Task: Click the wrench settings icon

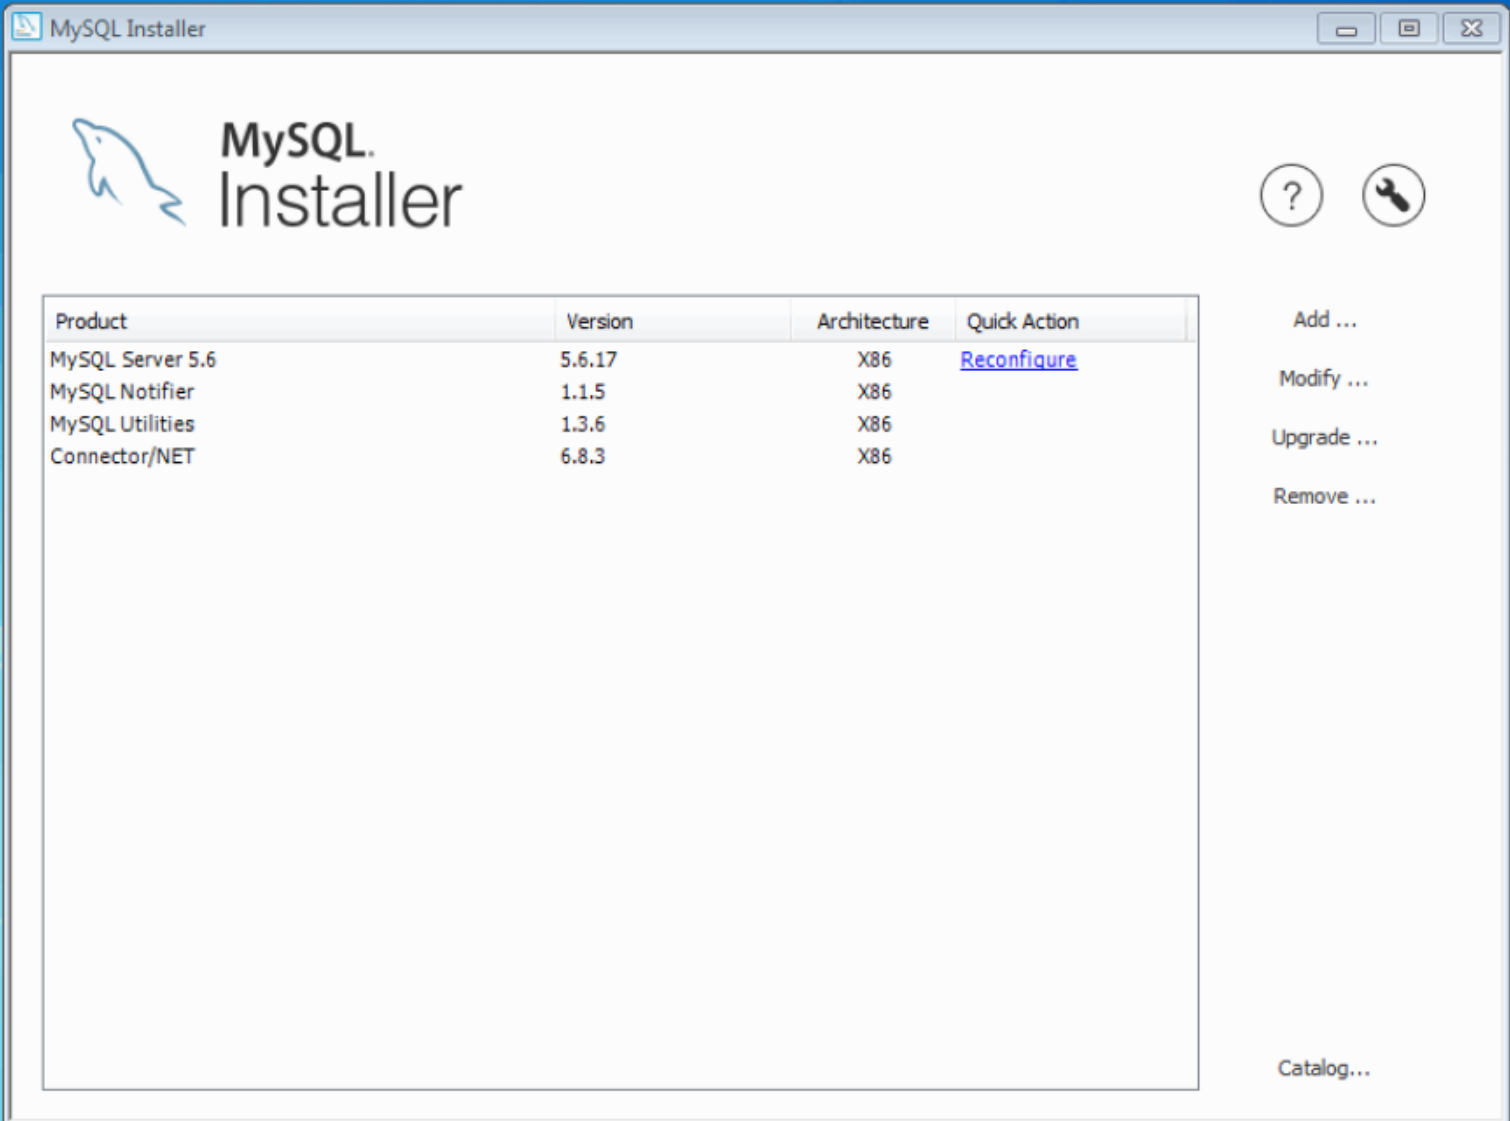Action: click(x=1392, y=195)
